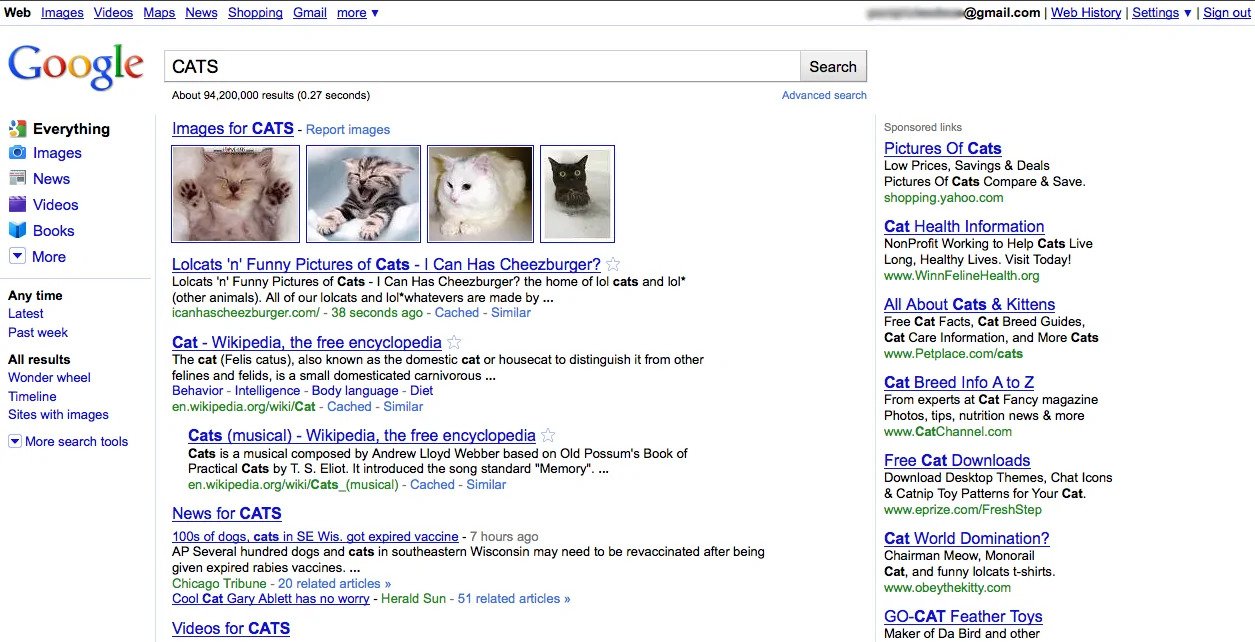Click the white cat image thumbnail
Viewport: 1255px width, 642px height.
point(480,194)
